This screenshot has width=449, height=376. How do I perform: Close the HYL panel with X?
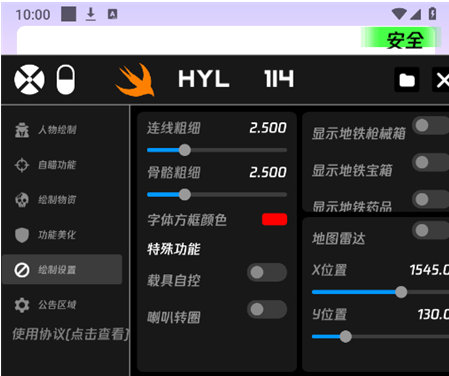[x=442, y=80]
